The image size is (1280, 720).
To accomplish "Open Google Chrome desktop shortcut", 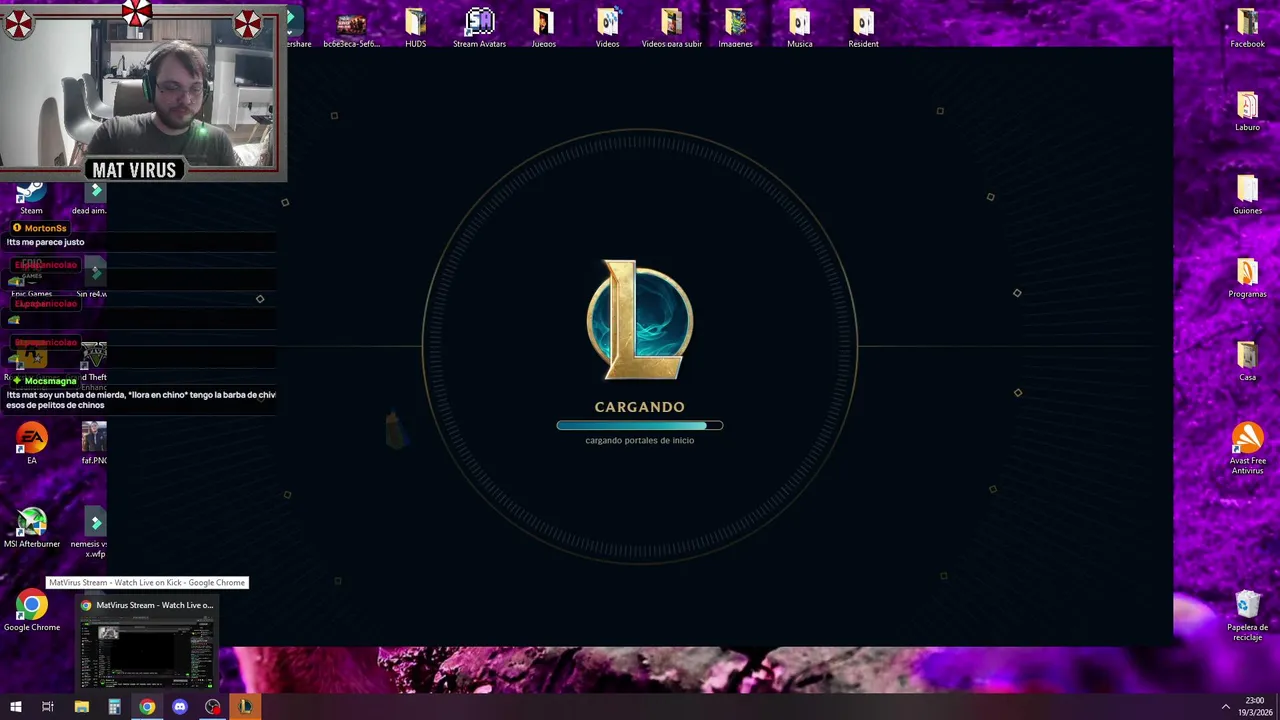I will click(31, 612).
